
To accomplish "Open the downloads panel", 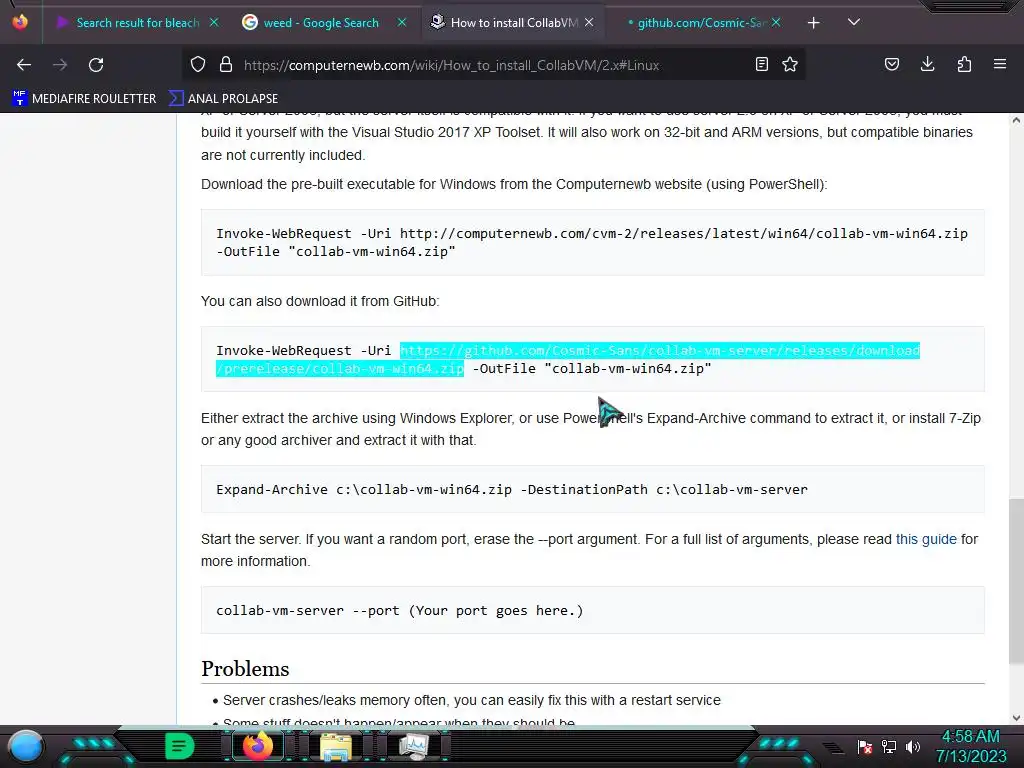I will [x=927, y=64].
